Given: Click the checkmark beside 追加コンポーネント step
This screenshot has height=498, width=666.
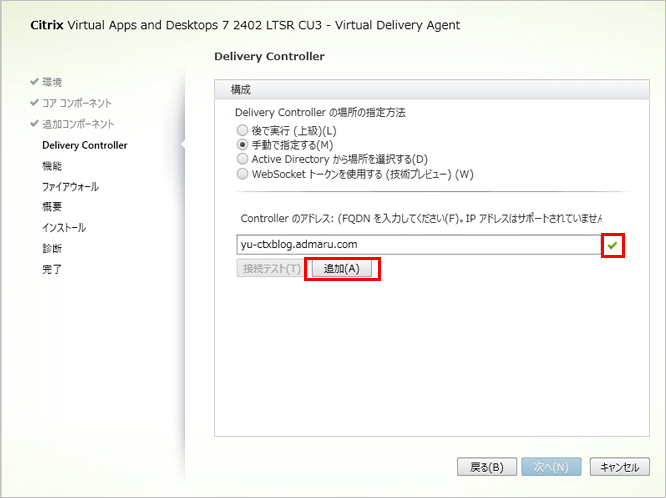Looking at the screenshot, I should [34, 124].
